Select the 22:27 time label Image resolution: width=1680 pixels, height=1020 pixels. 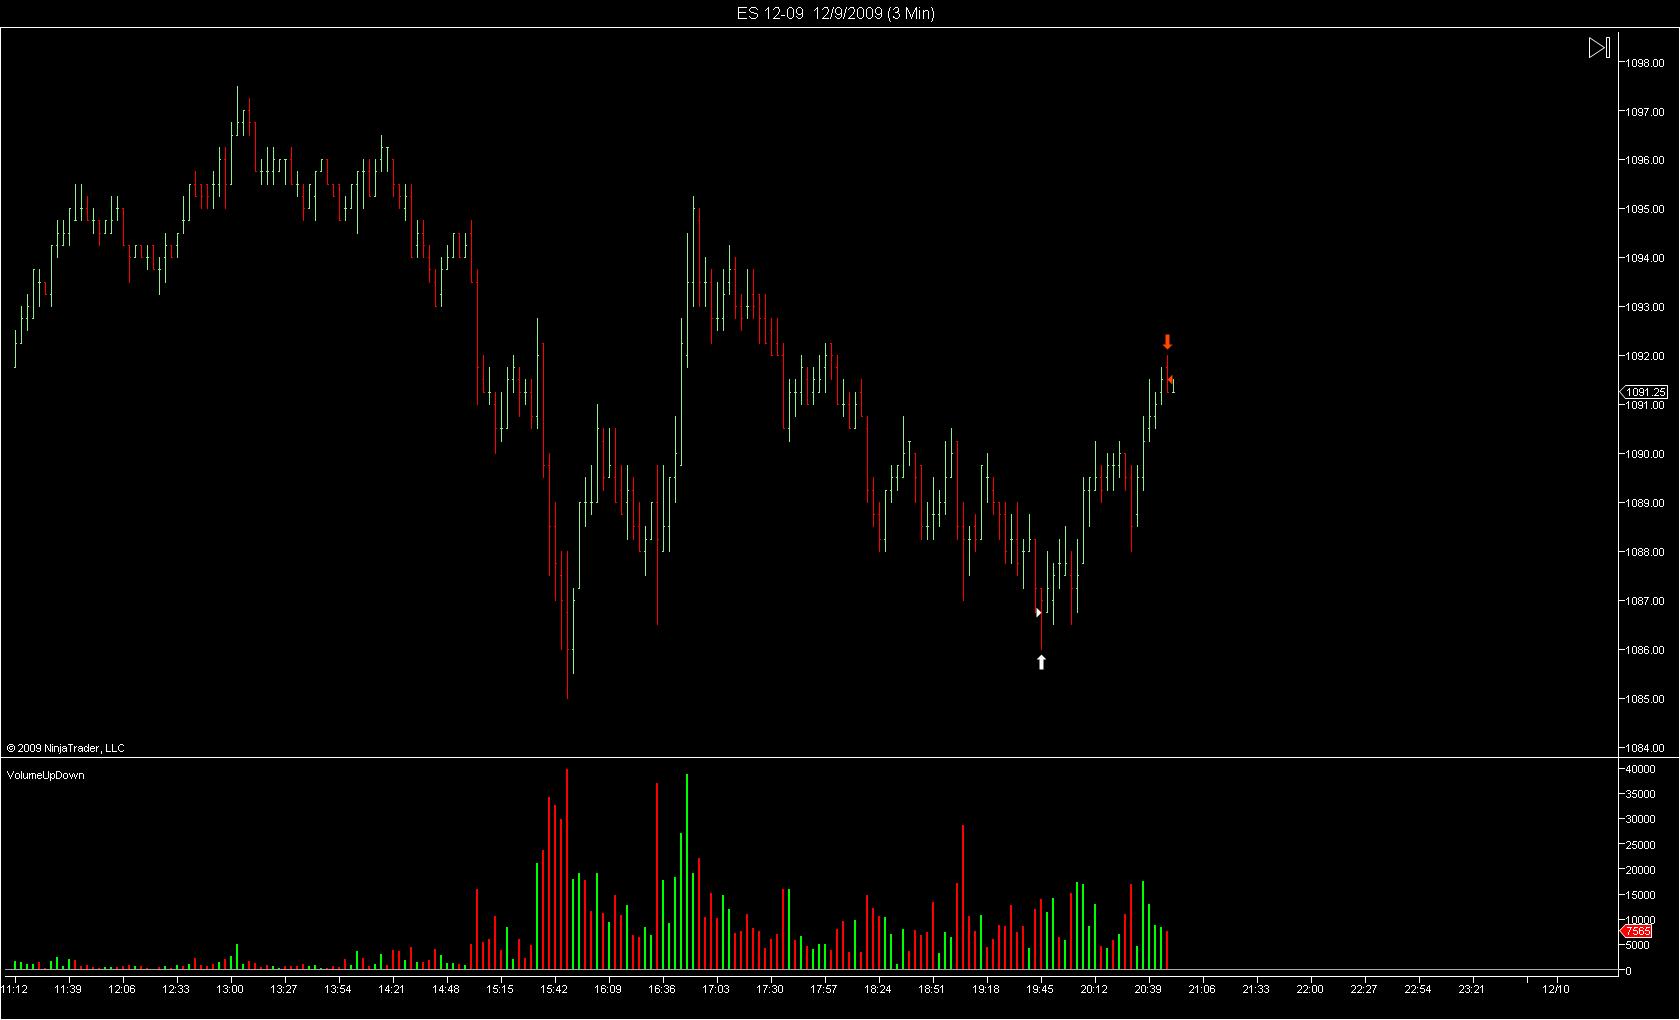click(x=1364, y=989)
